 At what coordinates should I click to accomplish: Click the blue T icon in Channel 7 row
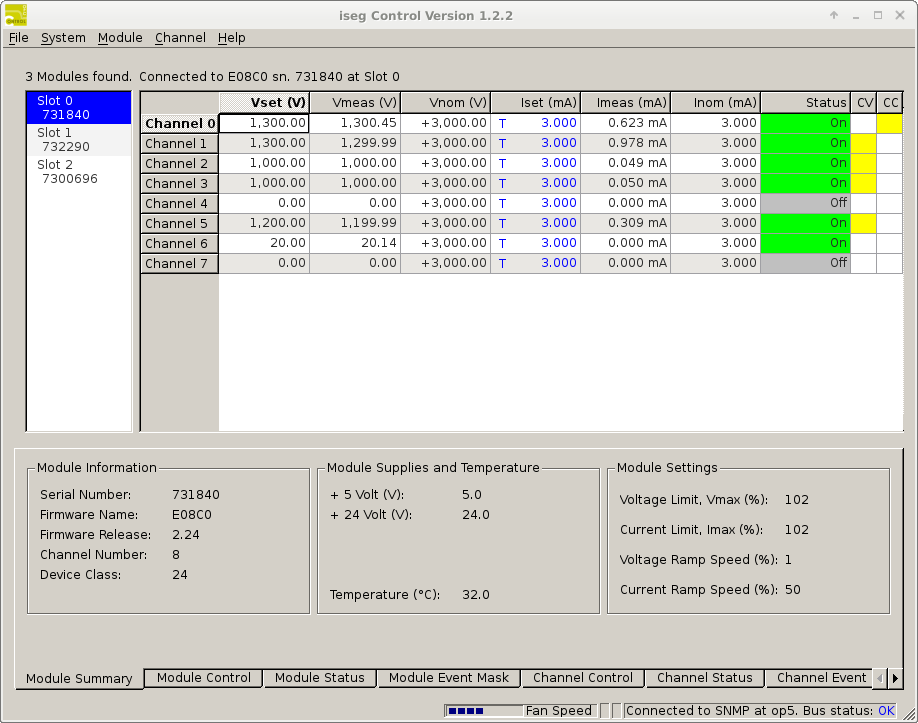tap(502, 263)
